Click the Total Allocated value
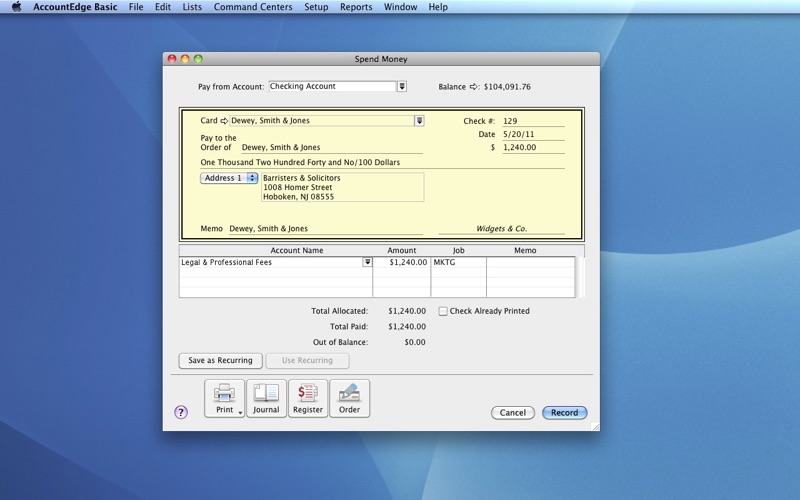This screenshot has width=800, height=500. [x=407, y=311]
